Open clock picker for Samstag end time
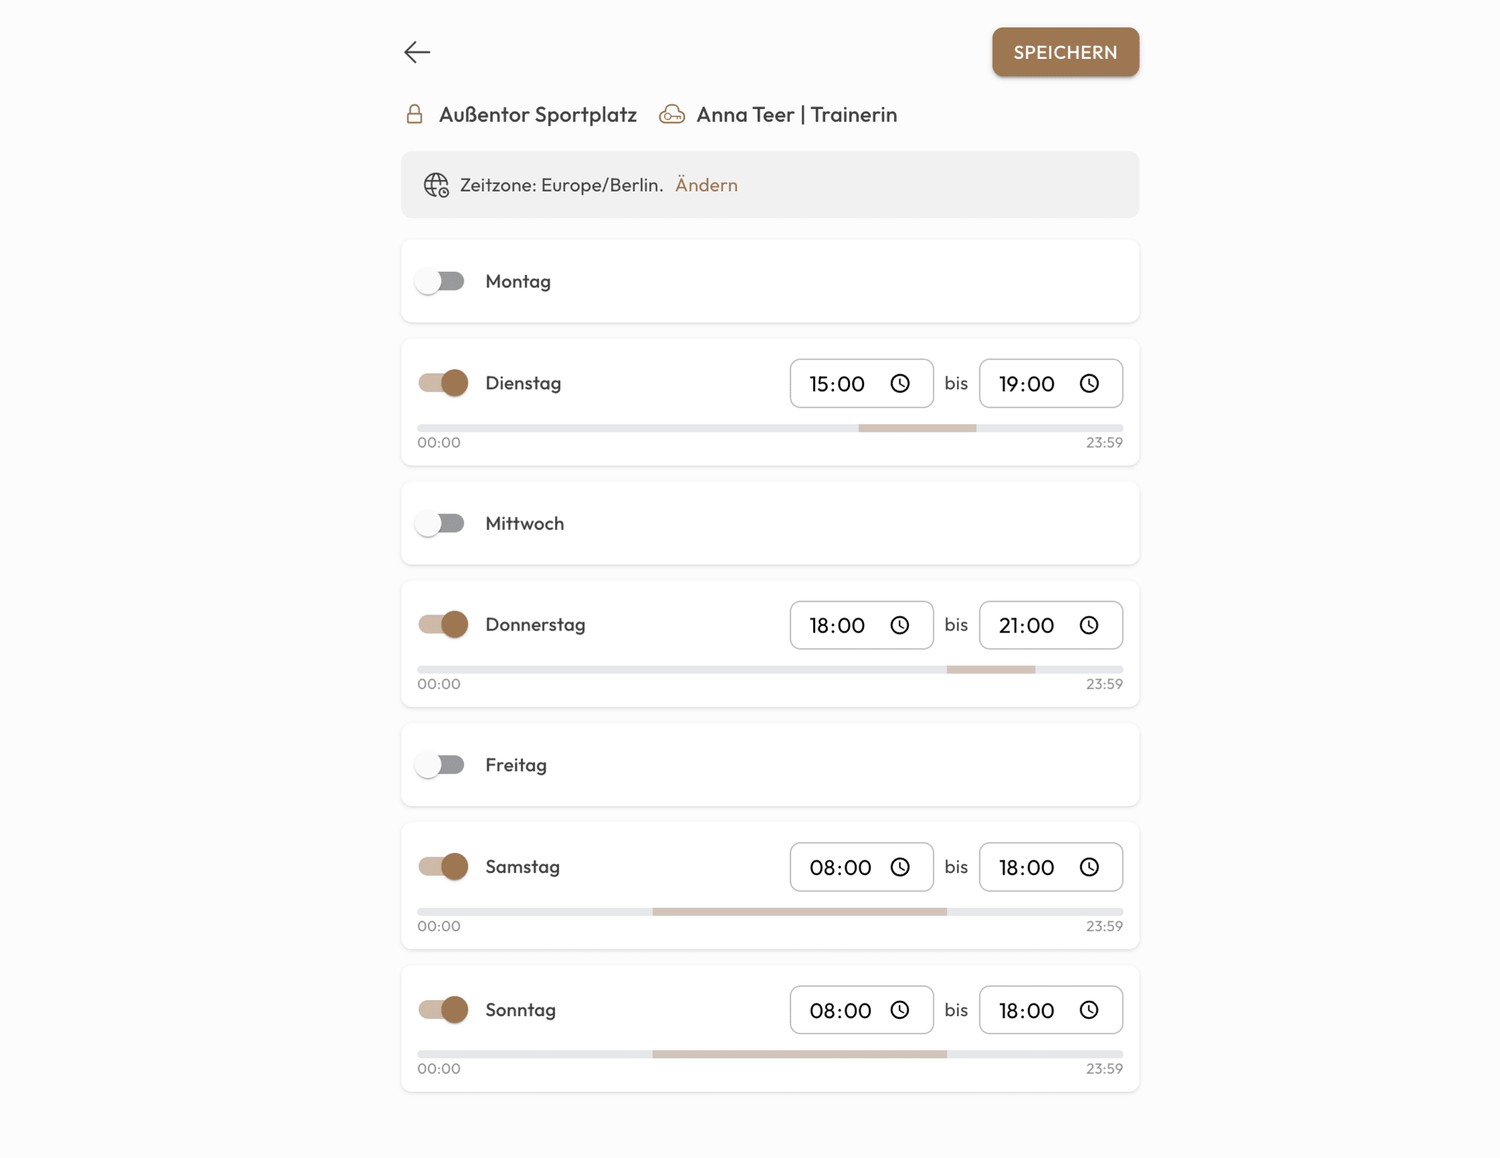Image resolution: width=1500 pixels, height=1158 pixels. point(1089,867)
